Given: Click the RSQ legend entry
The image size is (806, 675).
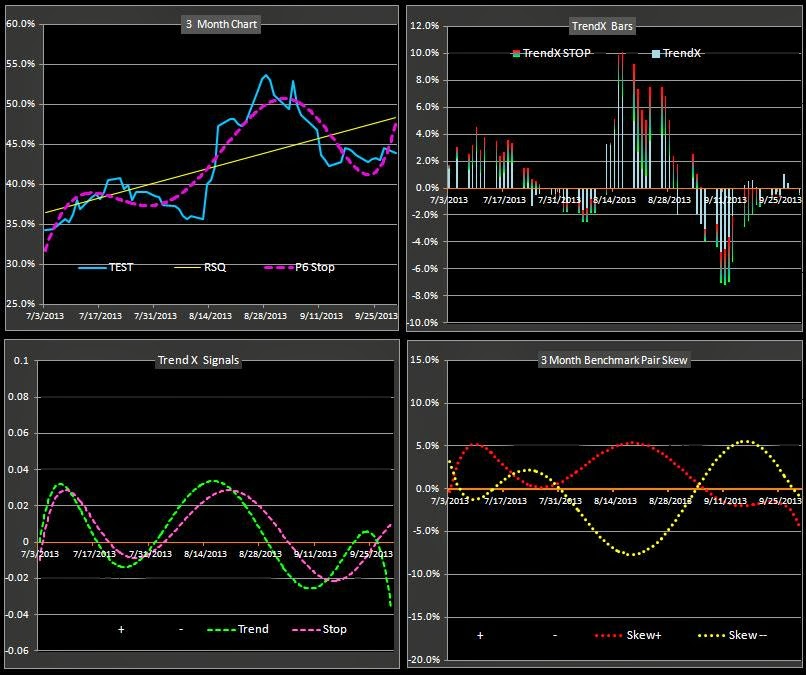Looking at the screenshot, I should [x=200, y=267].
